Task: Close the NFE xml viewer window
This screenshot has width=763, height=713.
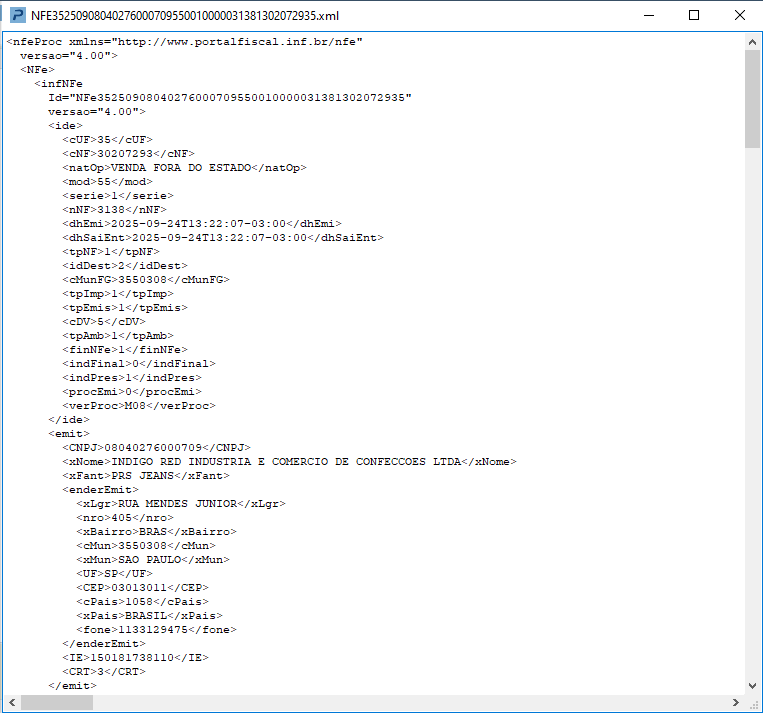Action: (740, 15)
